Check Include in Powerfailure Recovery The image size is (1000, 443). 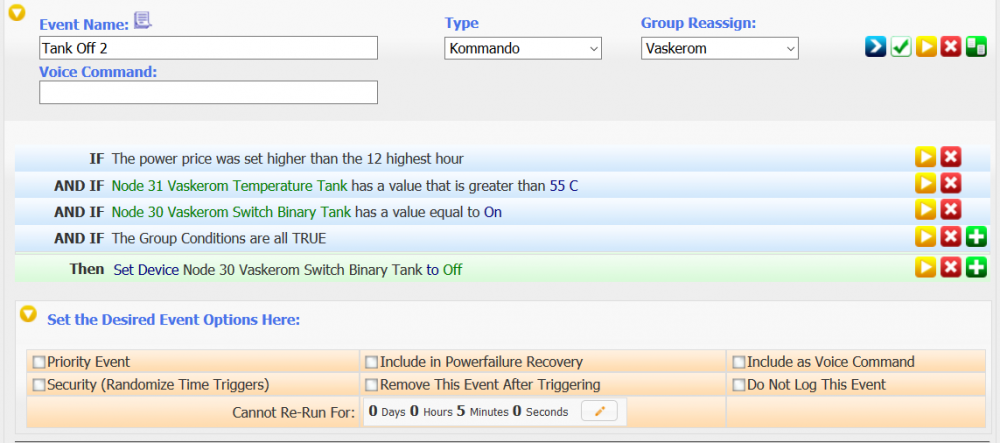pos(371,362)
